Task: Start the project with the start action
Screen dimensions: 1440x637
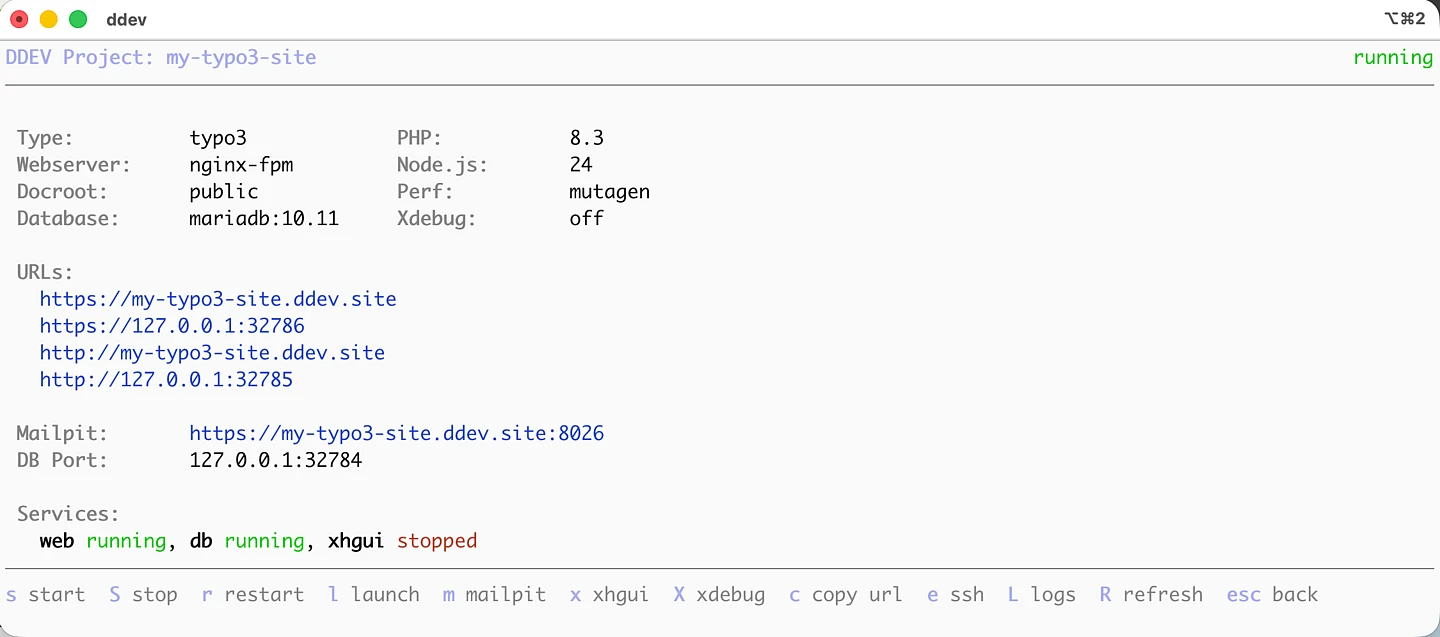Action: pos(46,594)
